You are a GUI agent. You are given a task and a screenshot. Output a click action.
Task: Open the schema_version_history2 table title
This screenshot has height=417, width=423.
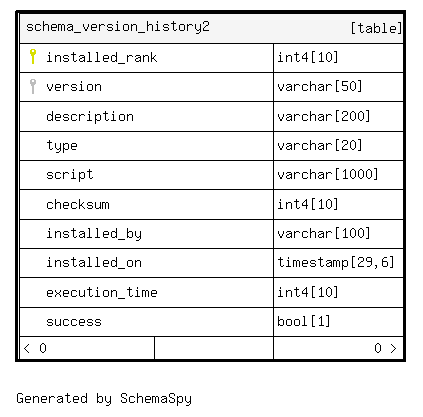click(x=118, y=27)
